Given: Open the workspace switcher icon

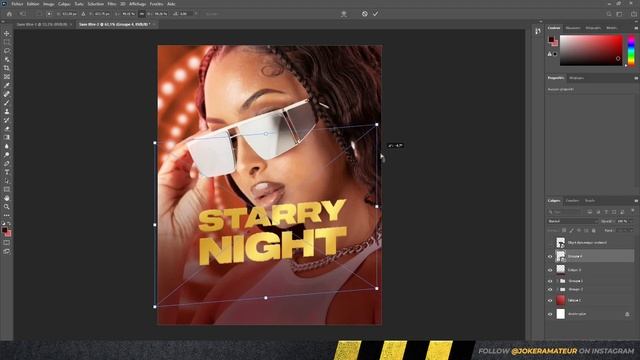Looking at the screenshot, I should tap(620, 14).
